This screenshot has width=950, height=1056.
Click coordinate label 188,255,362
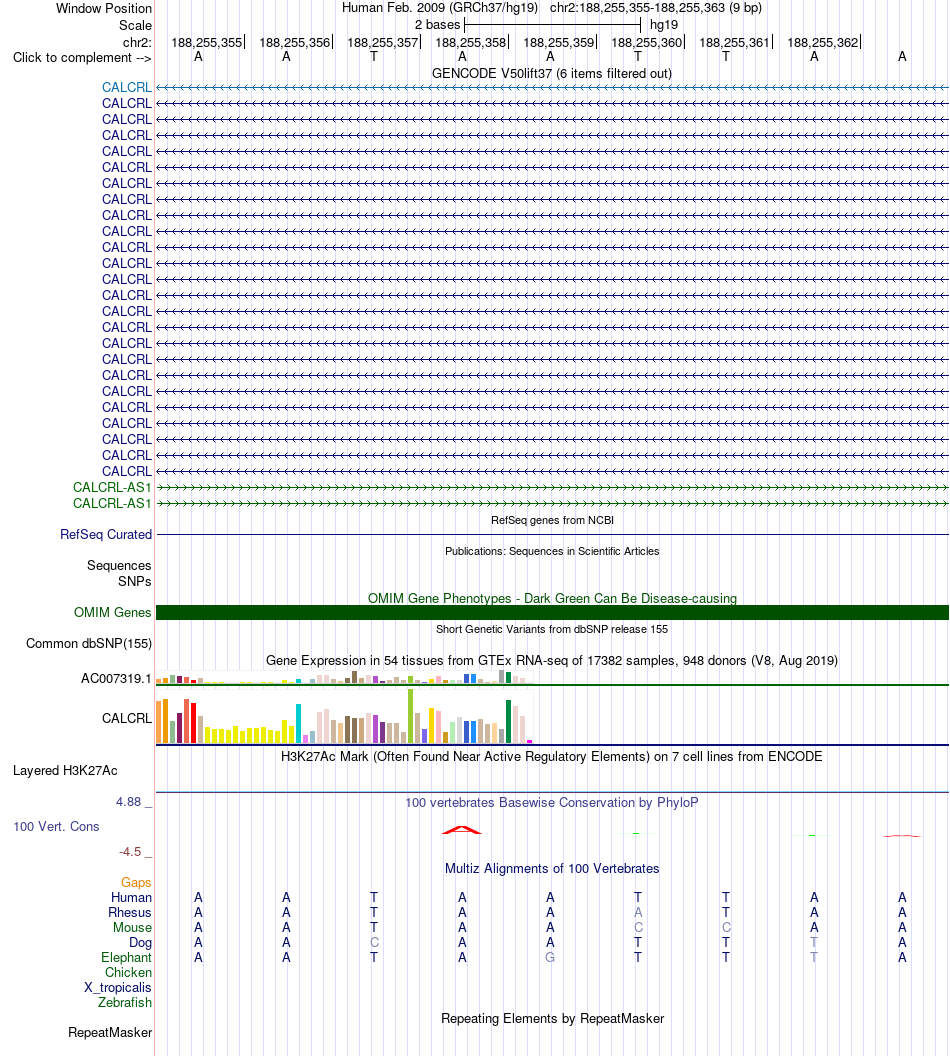click(x=823, y=42)
